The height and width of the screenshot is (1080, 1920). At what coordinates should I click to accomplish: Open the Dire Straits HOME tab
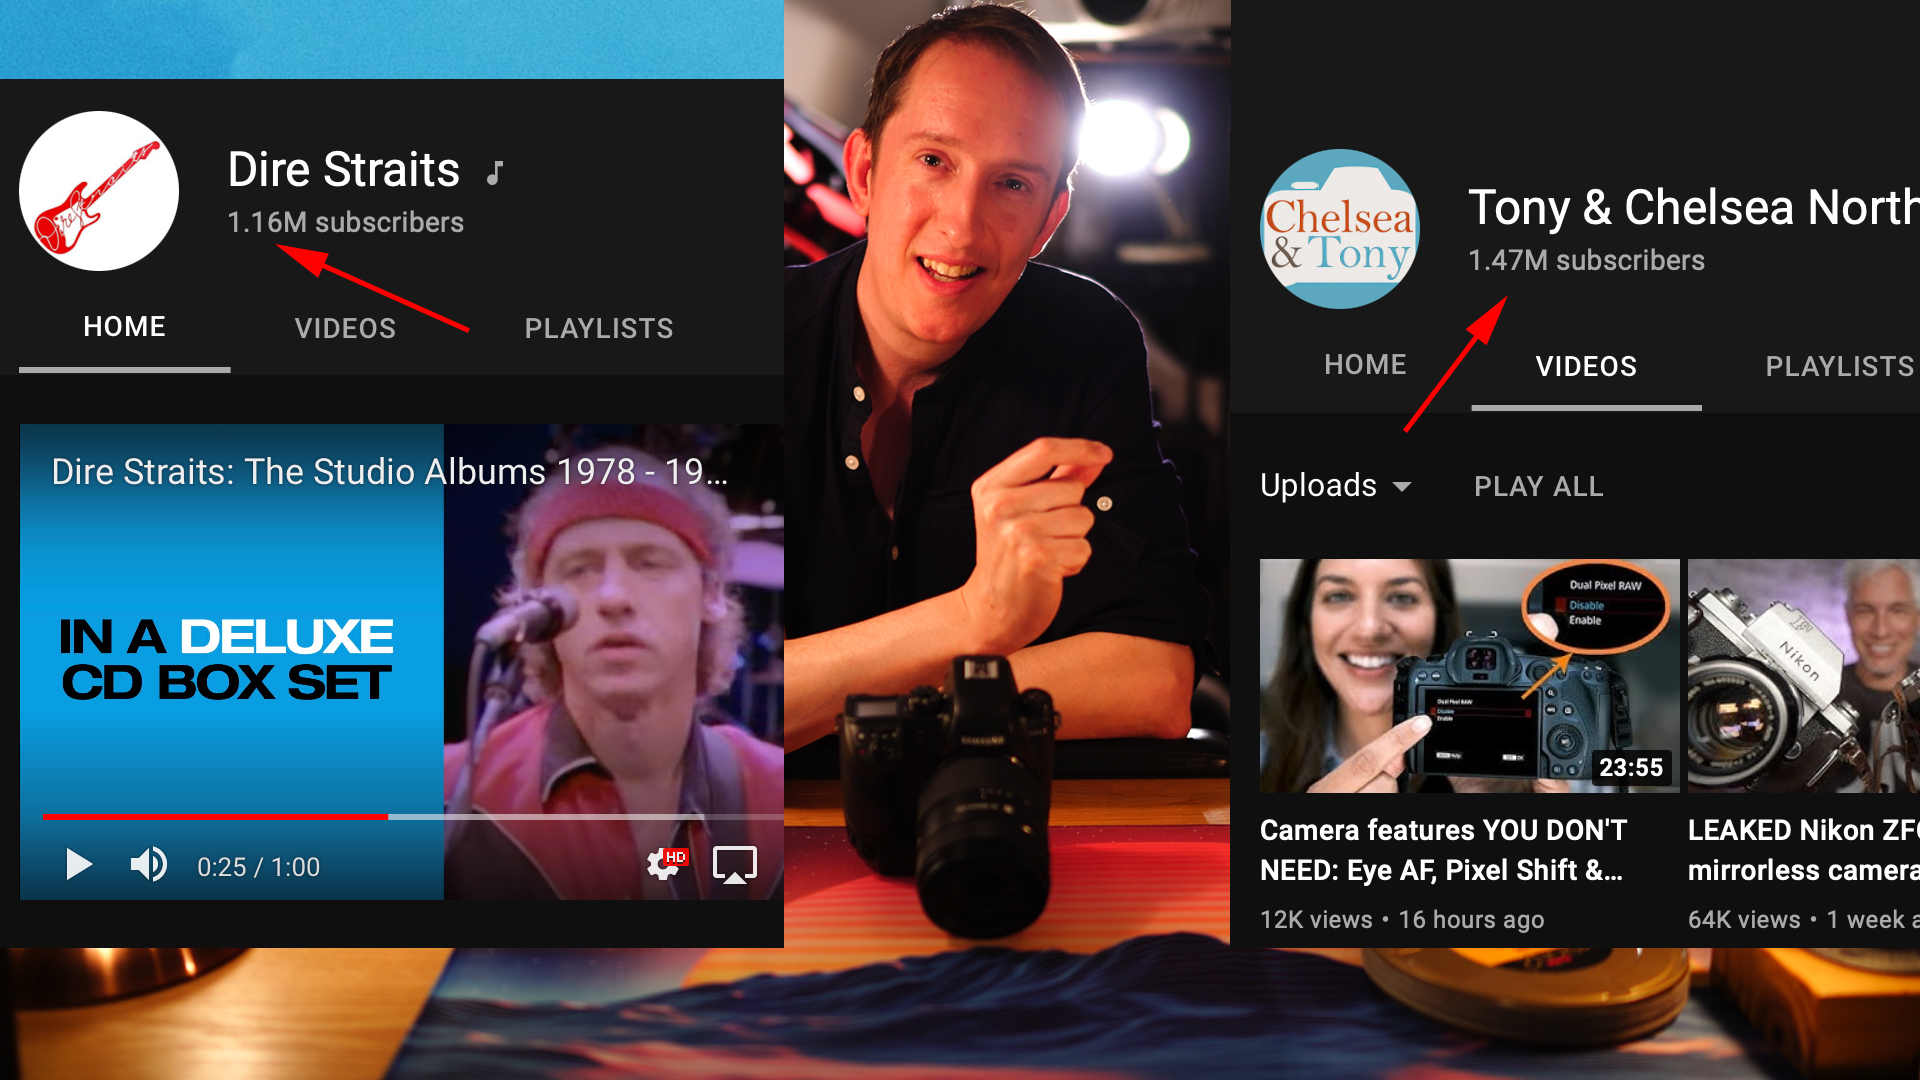pyautogui.click(x=124, y=327)
